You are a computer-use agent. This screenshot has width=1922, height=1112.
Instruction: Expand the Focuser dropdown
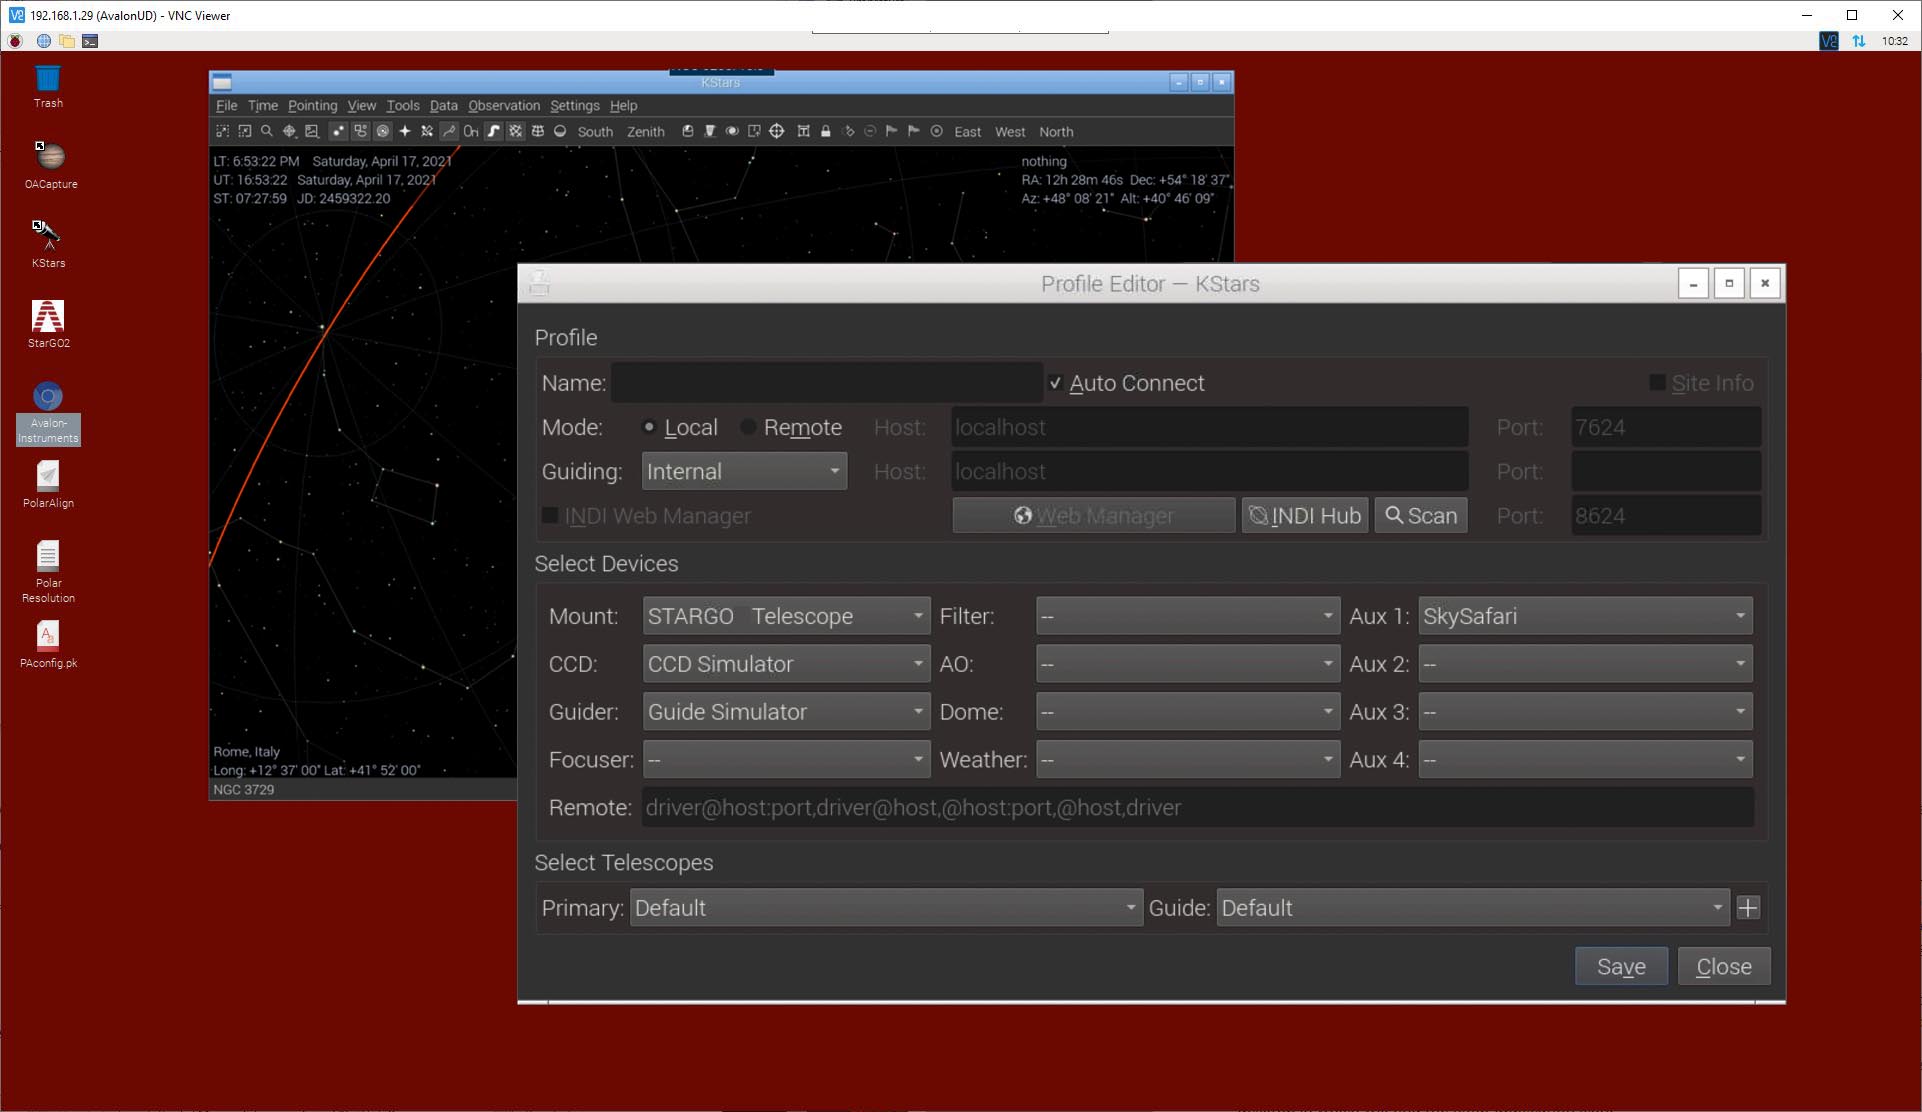(786, 760)
